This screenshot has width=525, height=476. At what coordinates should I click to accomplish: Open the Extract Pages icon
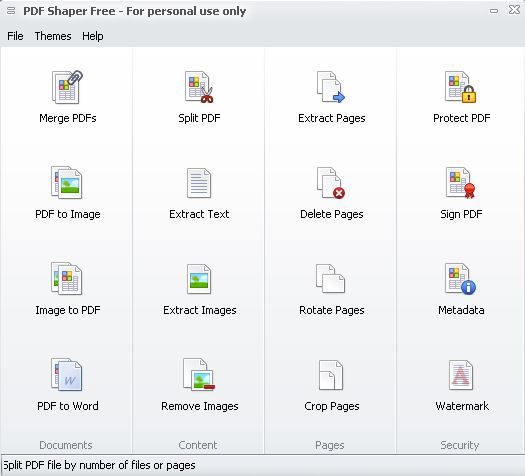331,87
